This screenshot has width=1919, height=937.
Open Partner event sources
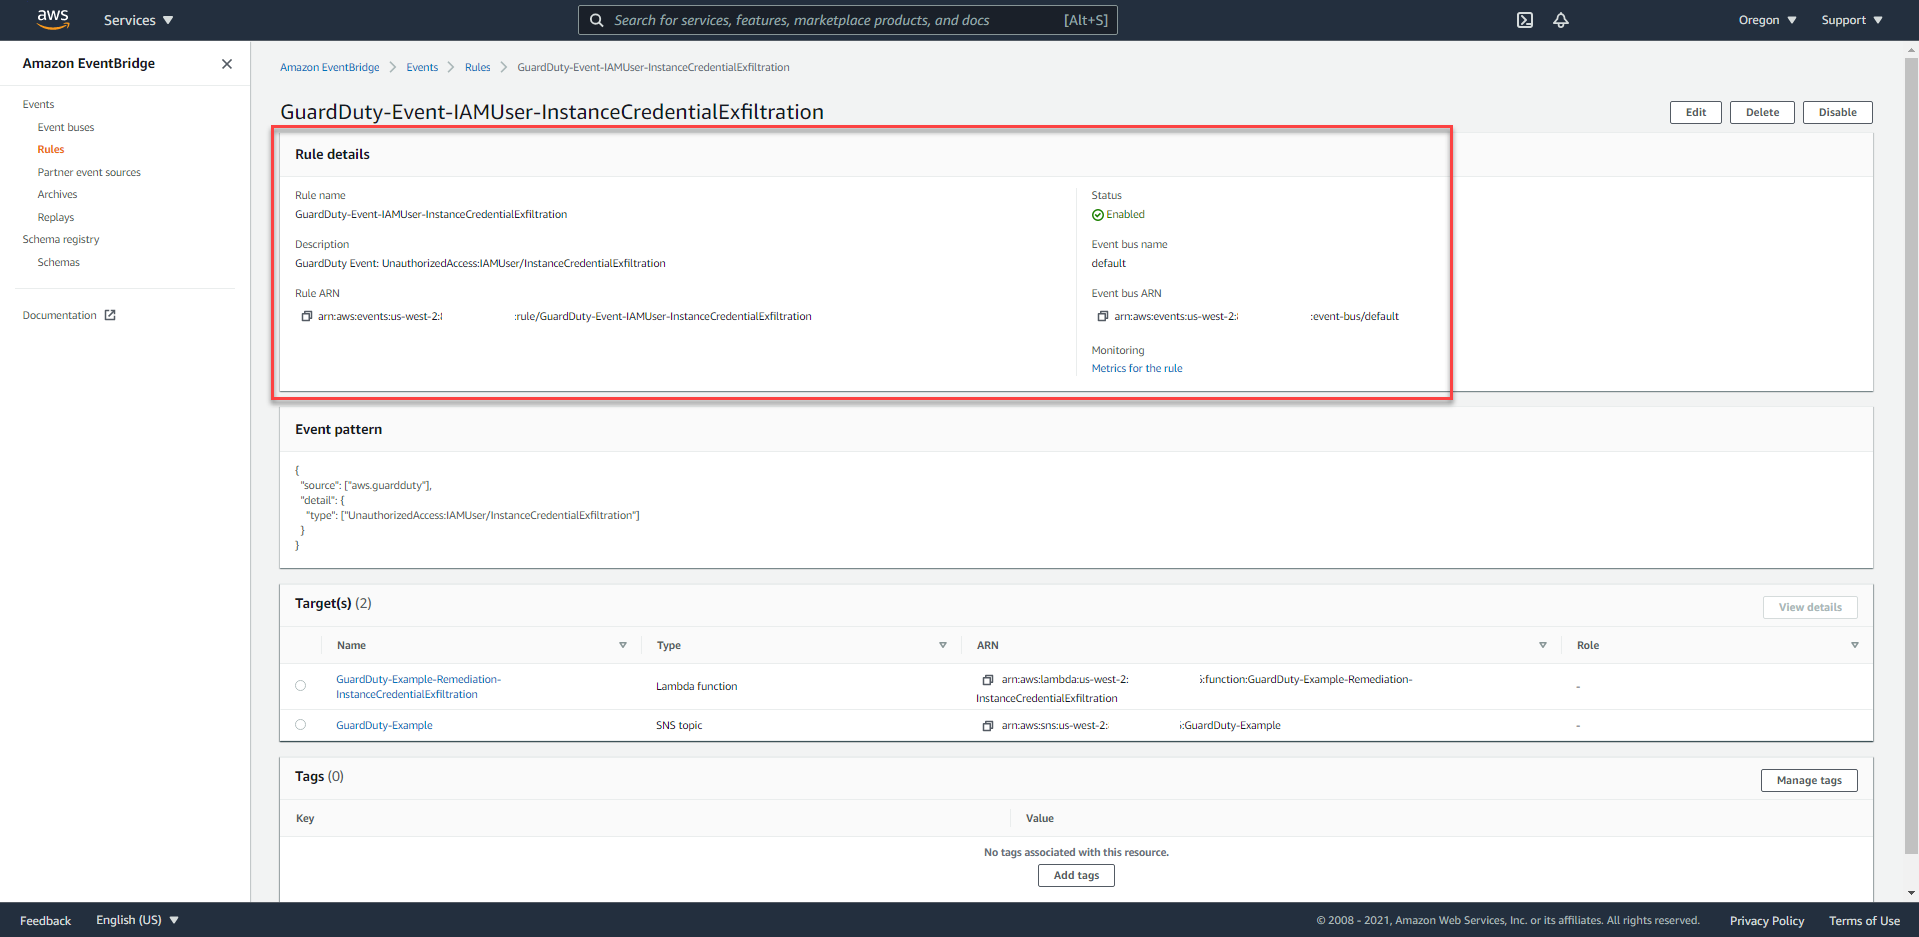coord(89,173)
